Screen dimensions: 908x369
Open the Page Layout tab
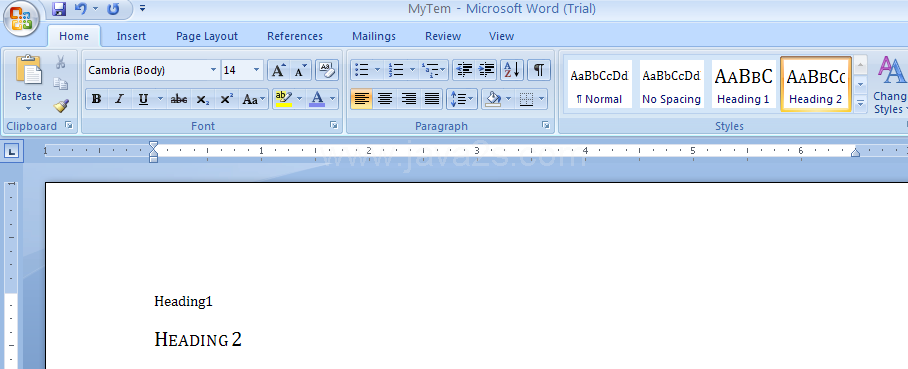pyautogui.click(x=207, y=36)
